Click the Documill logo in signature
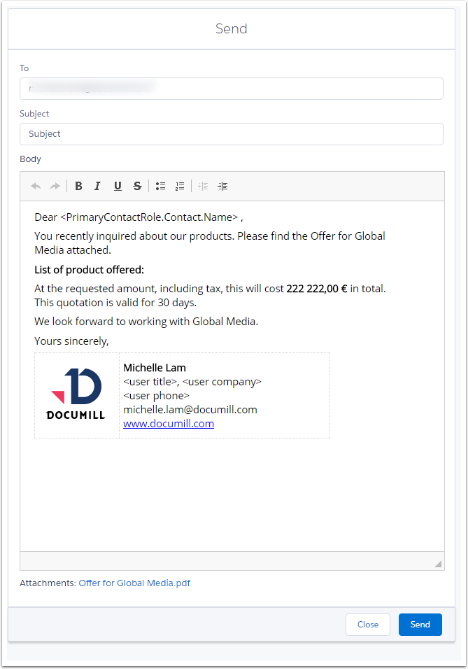The height and width of the screenshot is (669, 468). click(x=76, y=394)
